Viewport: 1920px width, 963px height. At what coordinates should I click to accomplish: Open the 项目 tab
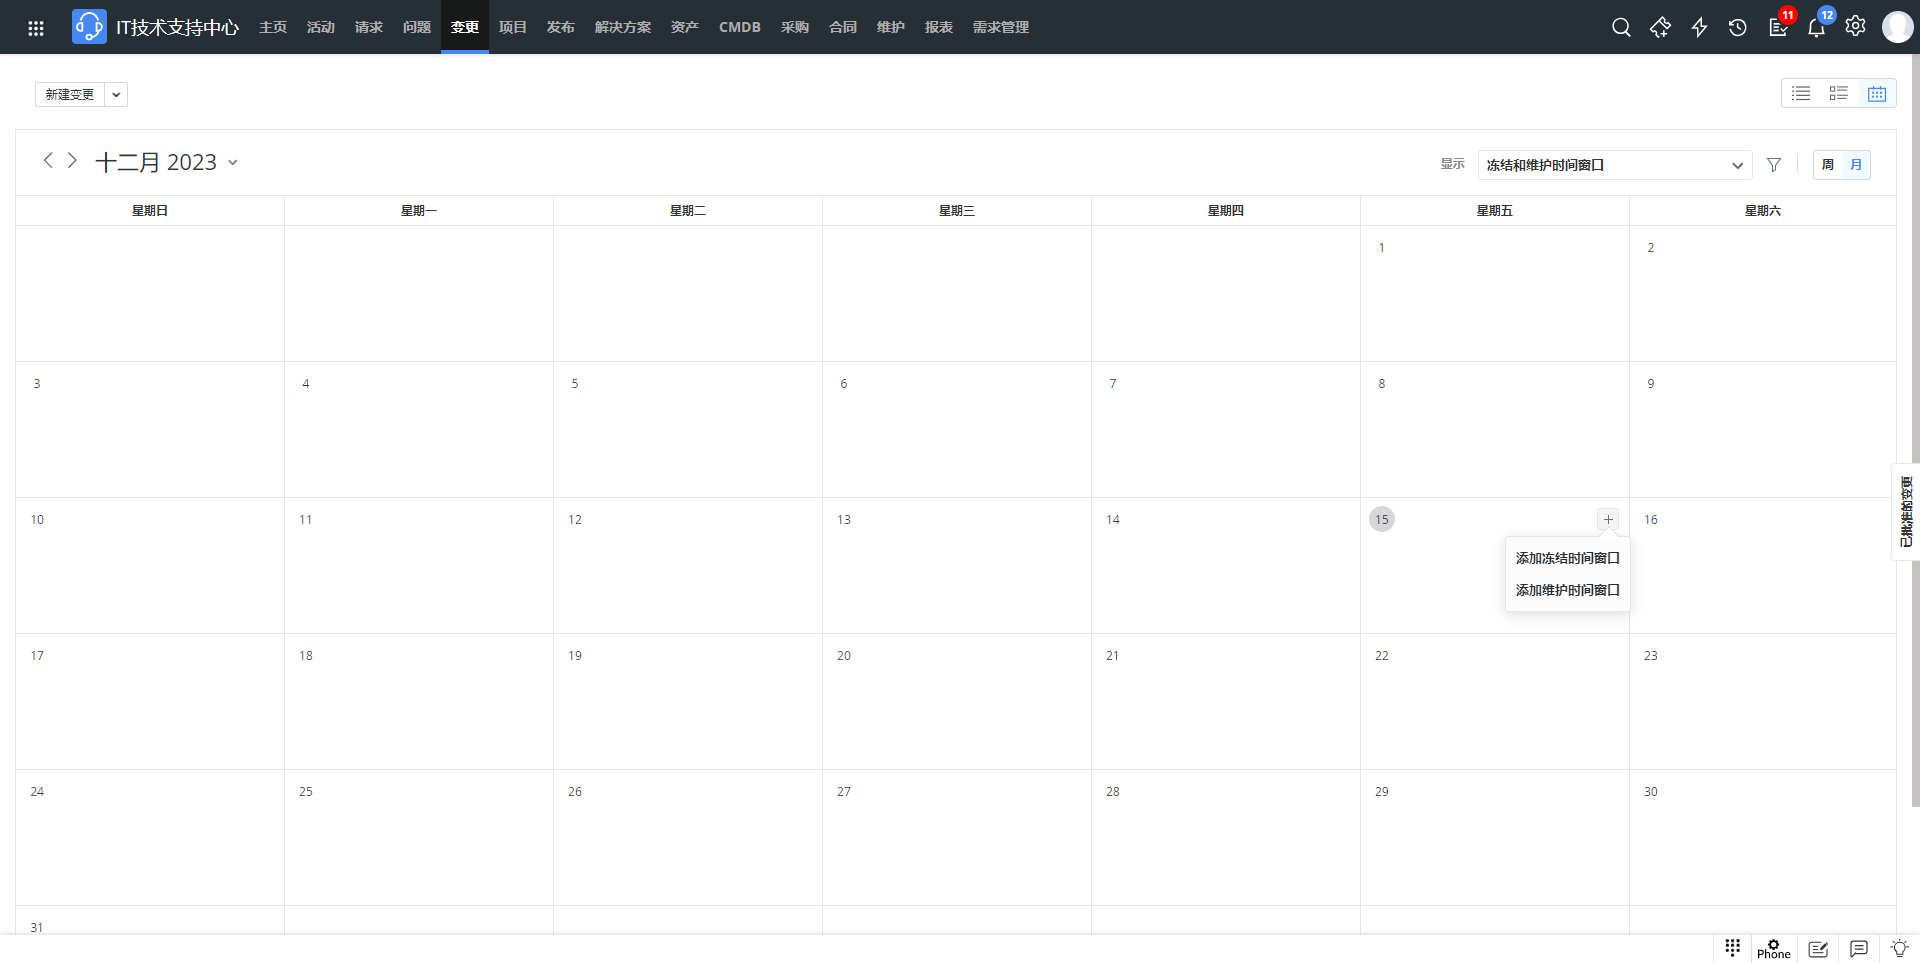click(513, 27)
